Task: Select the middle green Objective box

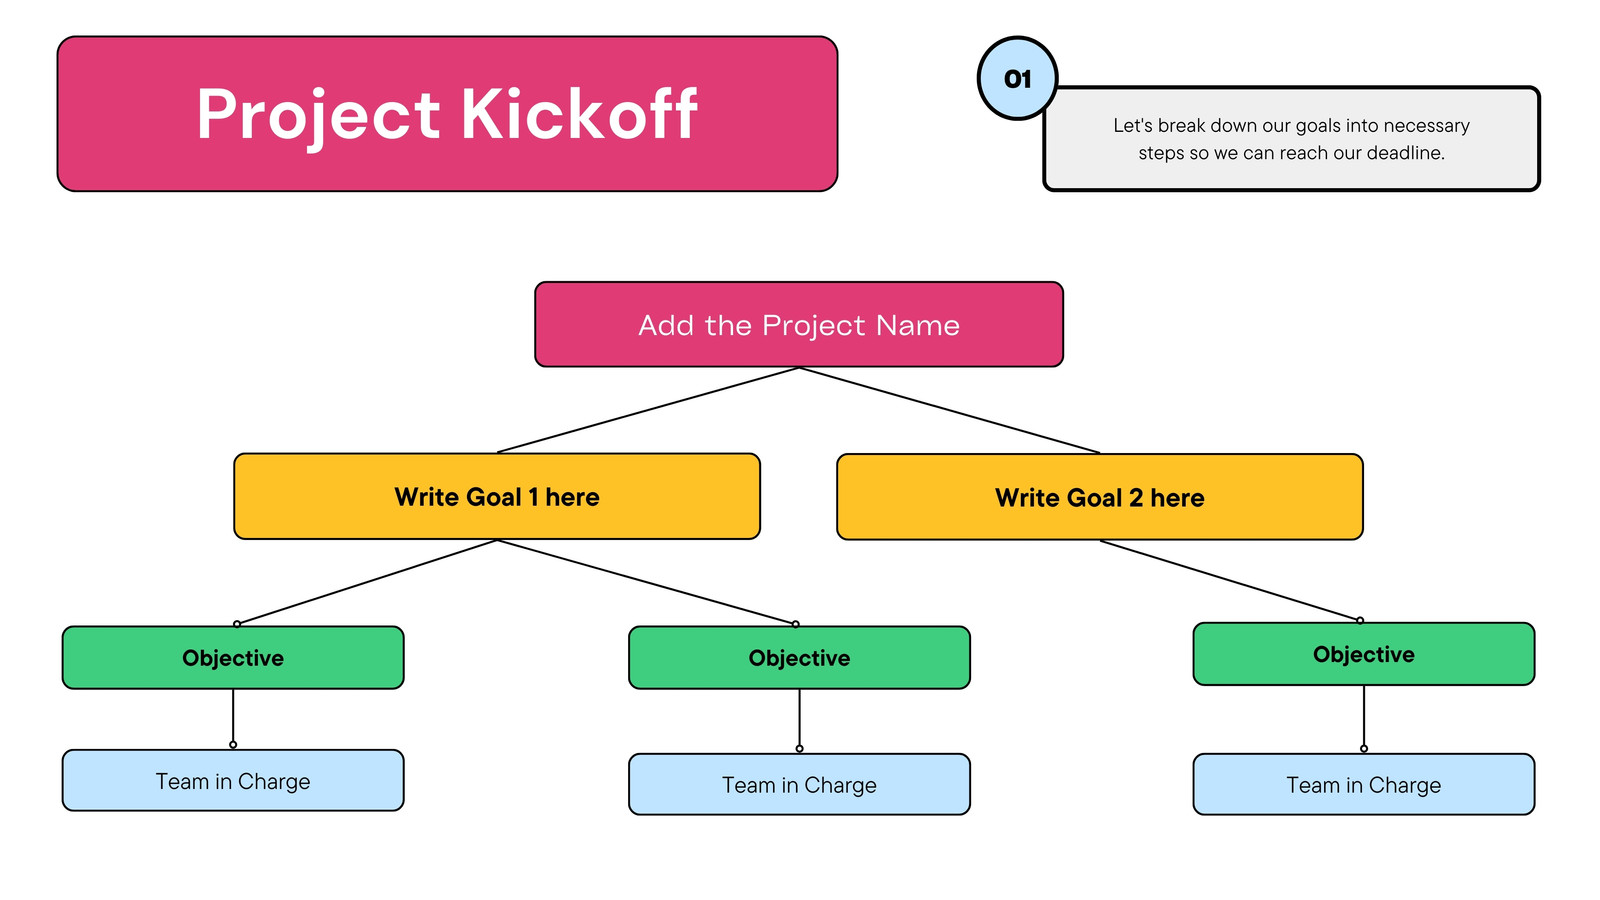Action: [x=799, y=658]
